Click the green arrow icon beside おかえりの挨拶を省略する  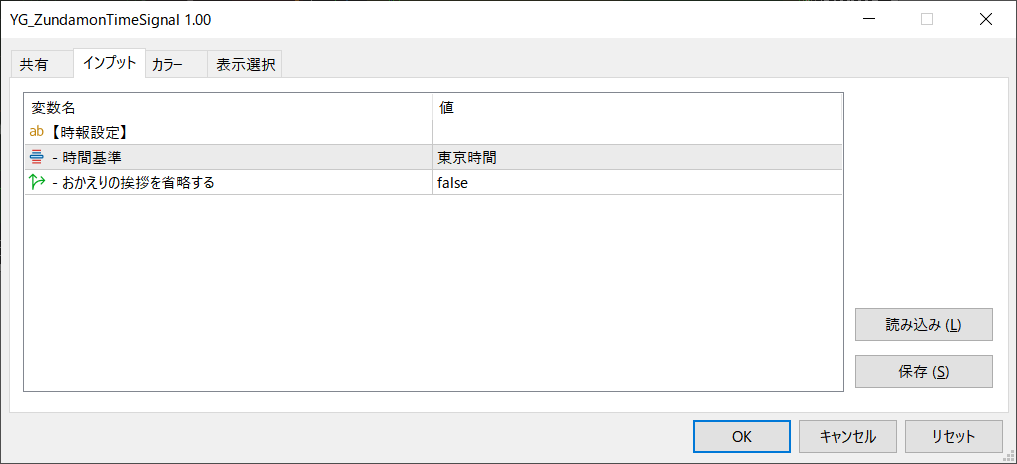[37, 182]
